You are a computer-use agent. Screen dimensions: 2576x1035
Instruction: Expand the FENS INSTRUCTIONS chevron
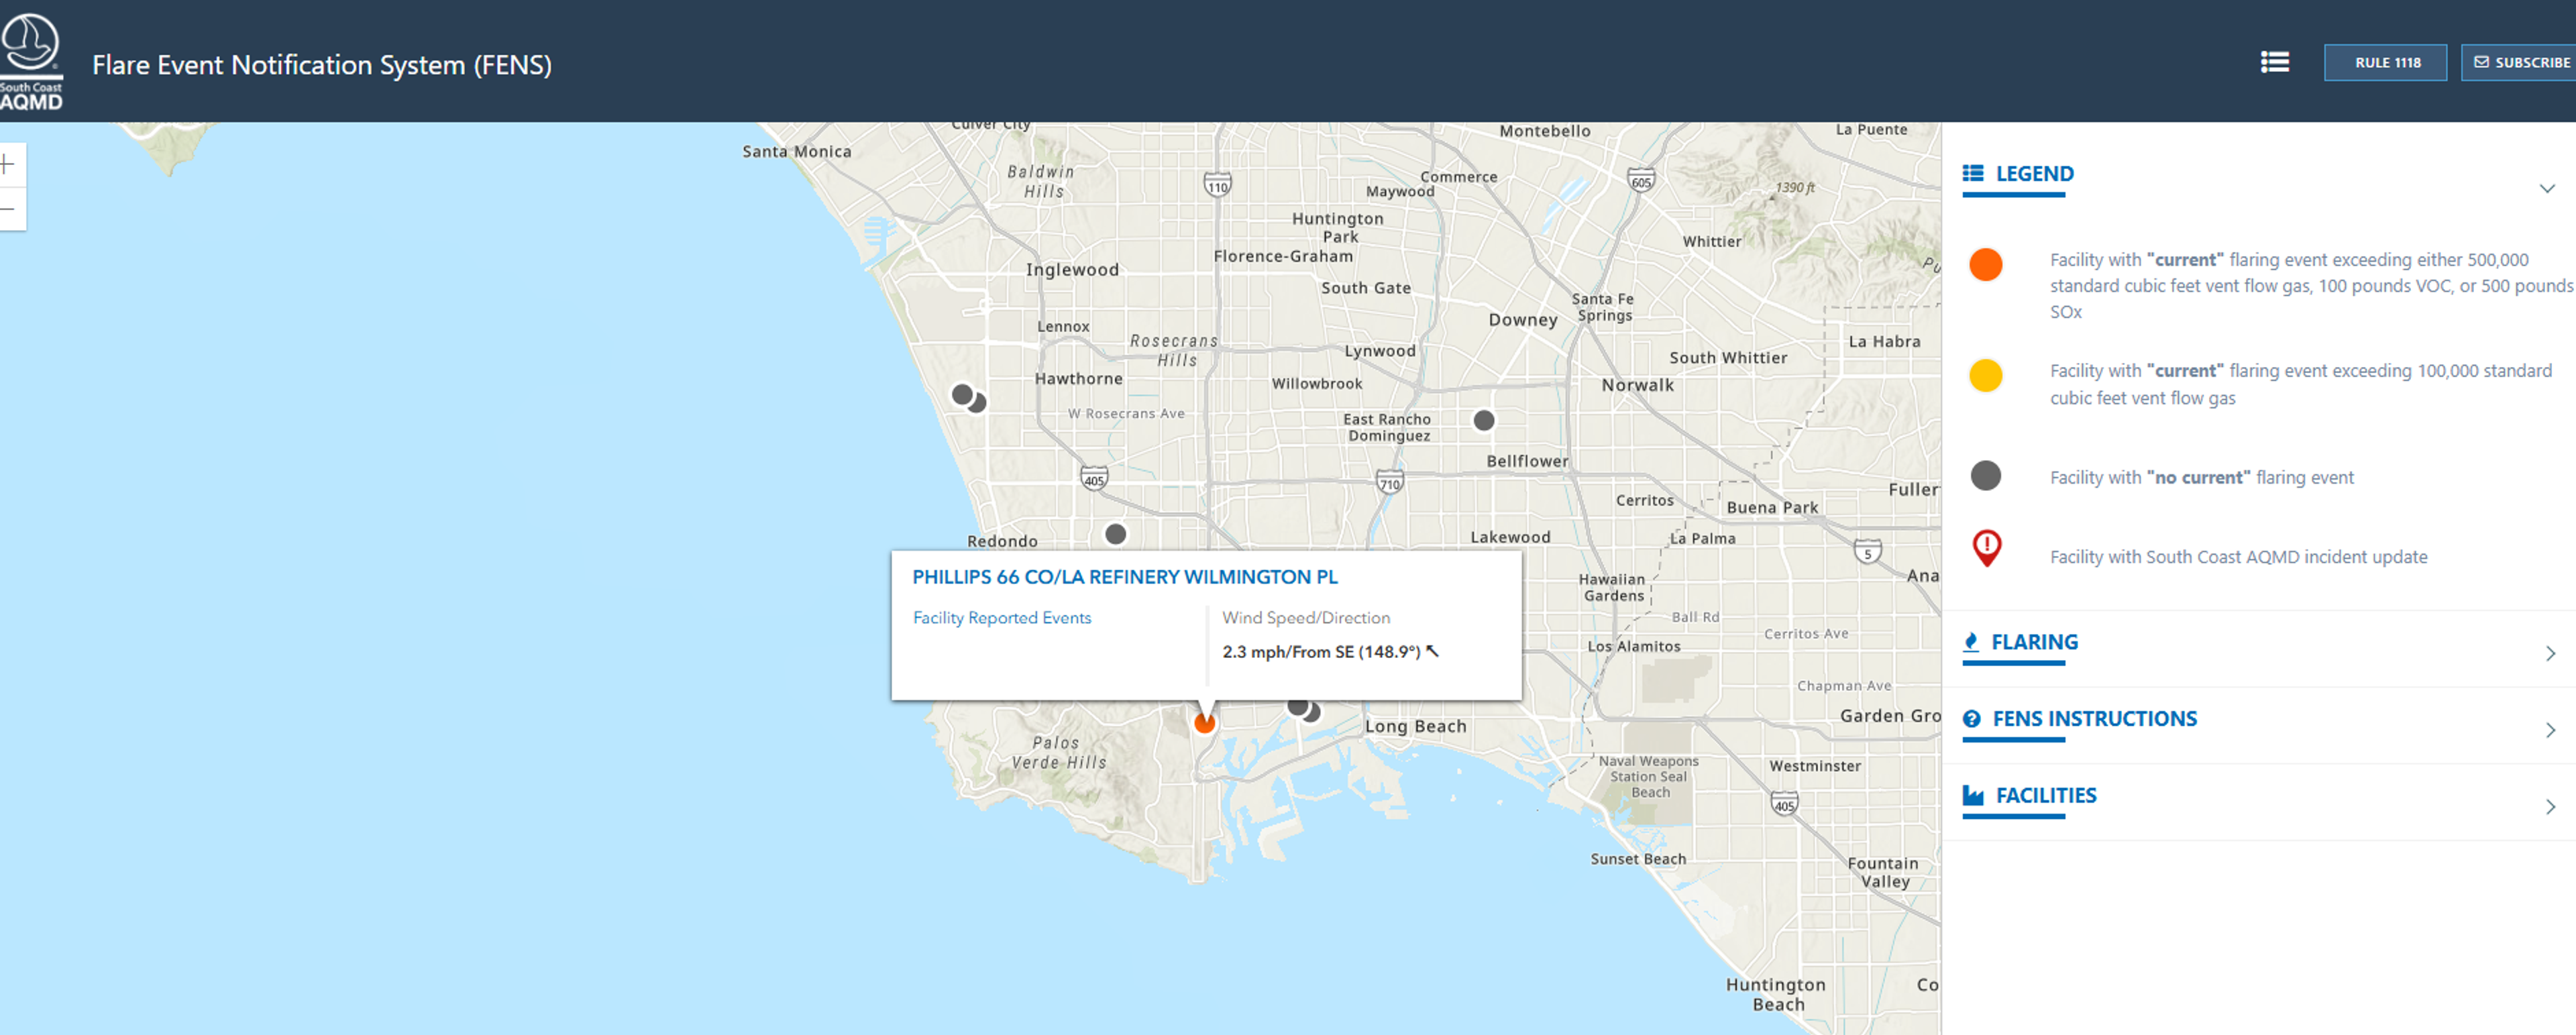pyautogui.click(x=2550, y=730)
